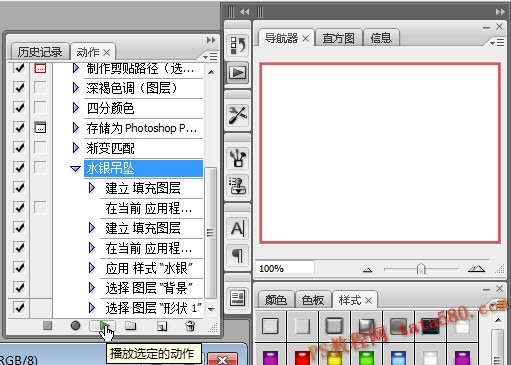The image size is (511, 365).
Task: Close the 导航器 tab
Action: 305,39
